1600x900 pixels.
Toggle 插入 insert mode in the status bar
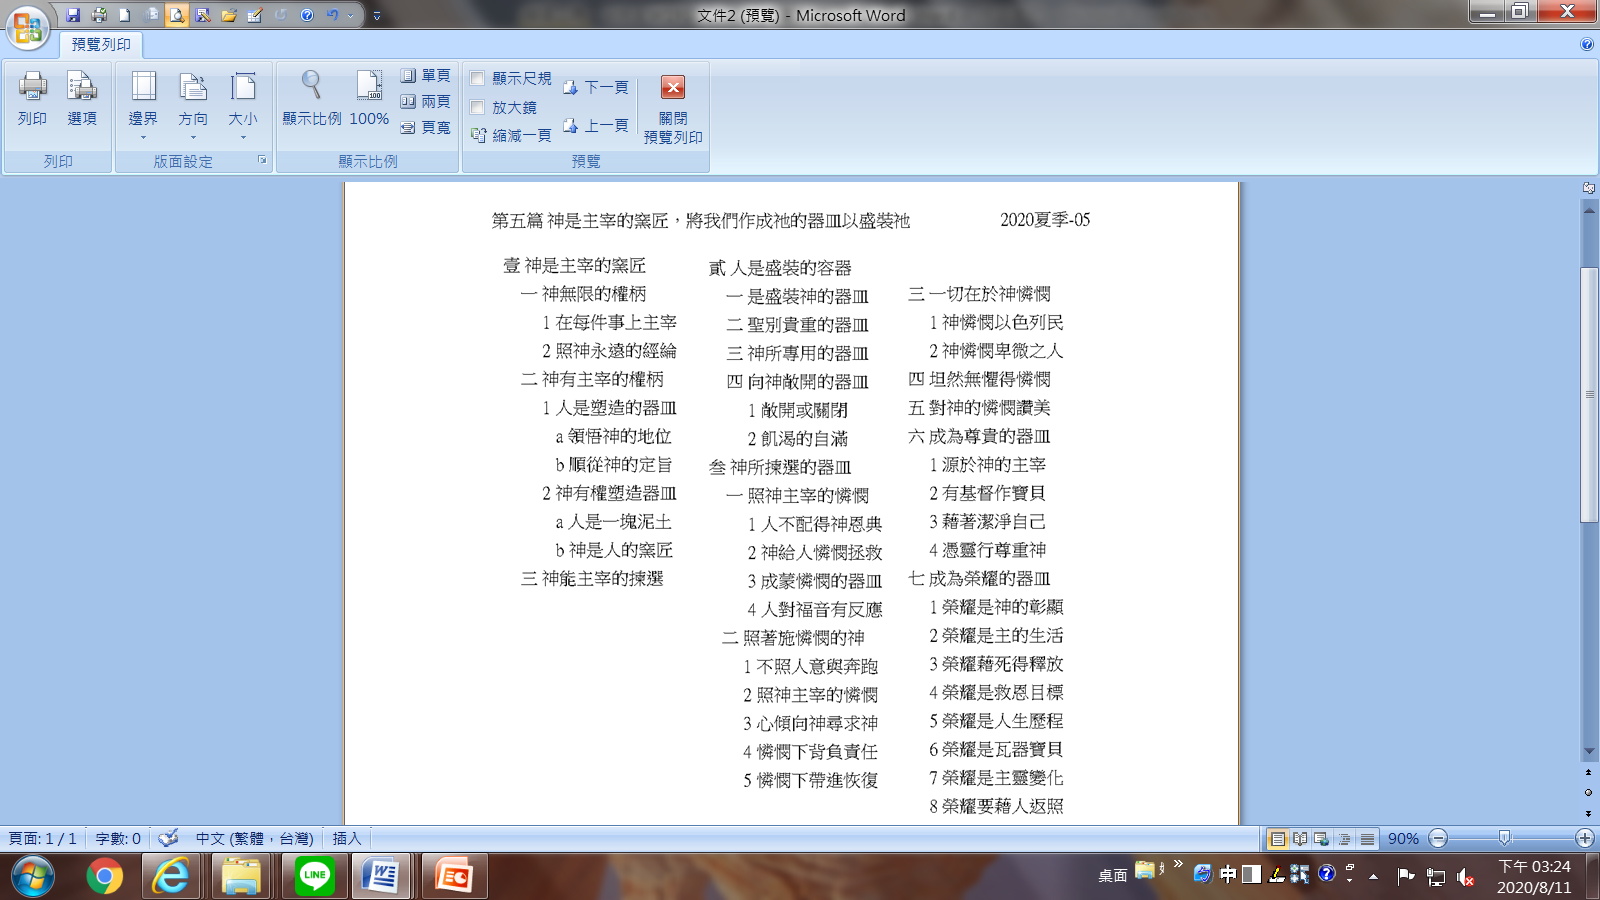pyautogui.click(x=346, y=838)
